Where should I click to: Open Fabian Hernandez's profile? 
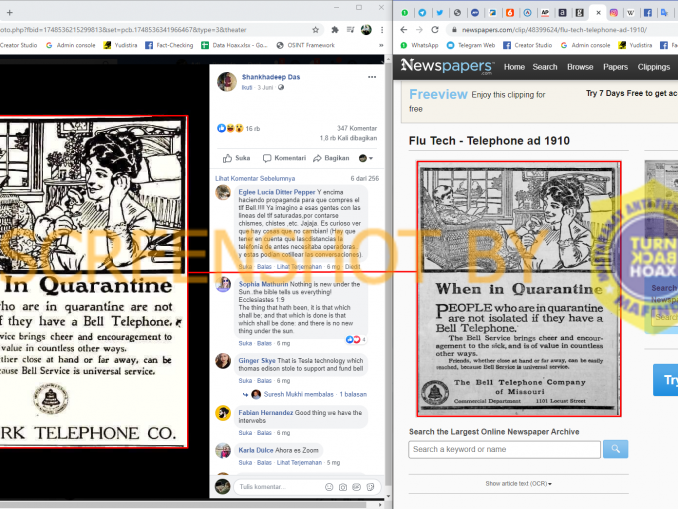click(265, 413)
